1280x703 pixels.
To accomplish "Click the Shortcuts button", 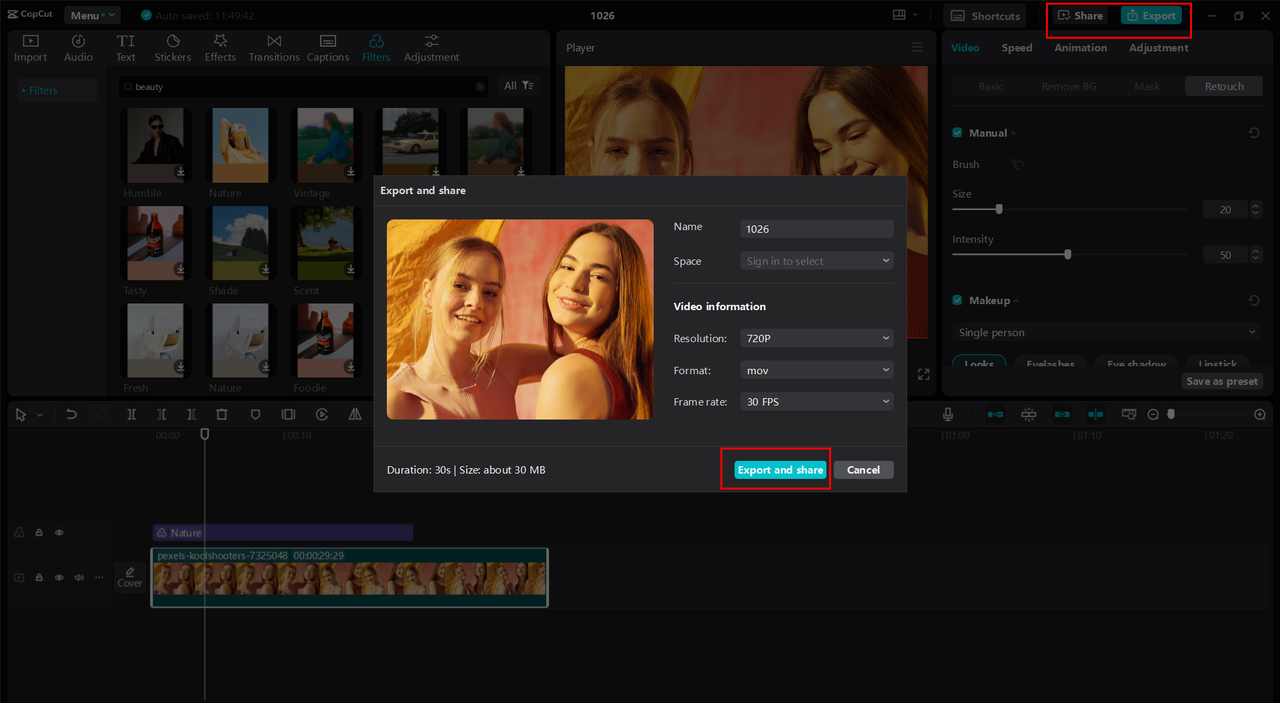I will (986, 16).
